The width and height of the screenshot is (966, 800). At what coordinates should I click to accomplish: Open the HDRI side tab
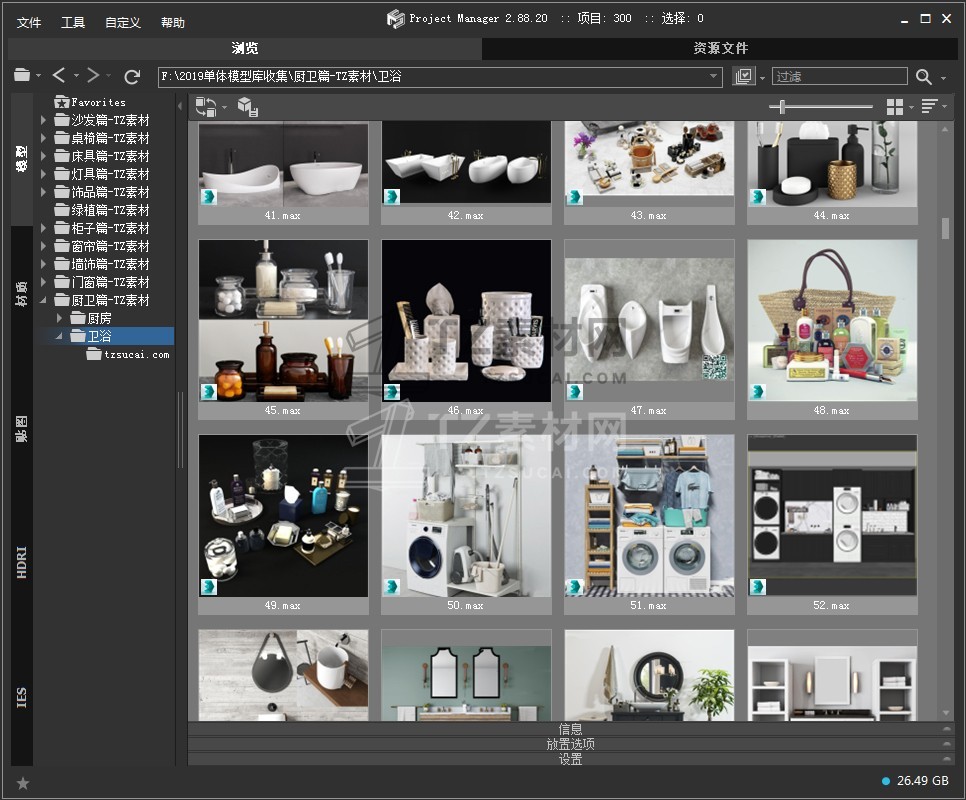coord(22,563)
